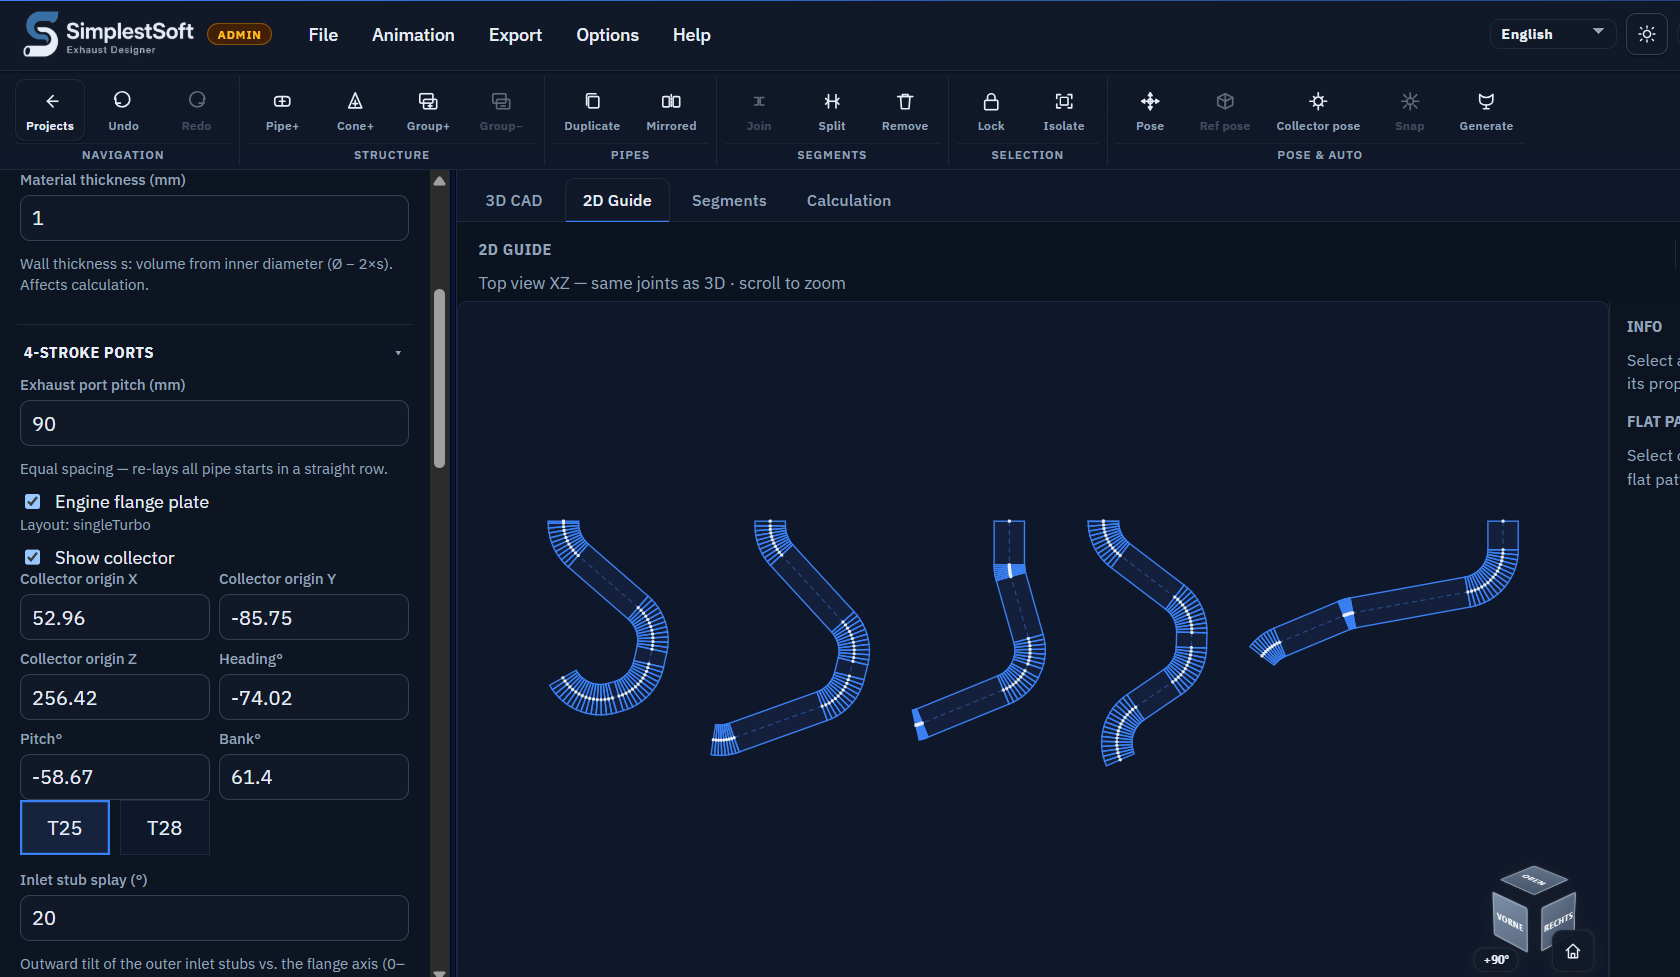This screenshot has width=1680, height=977.
Task: Click the VORNE face of view cube
Action: (x=1510, y=921)
